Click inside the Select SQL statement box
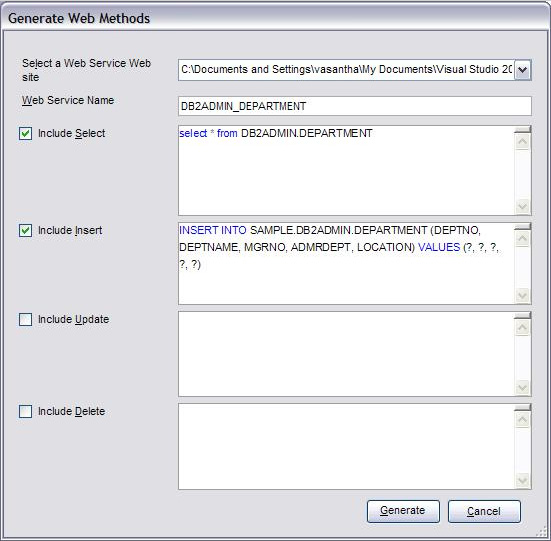The width and height of the screenshot is (551, 541). (x=346, y=170)
